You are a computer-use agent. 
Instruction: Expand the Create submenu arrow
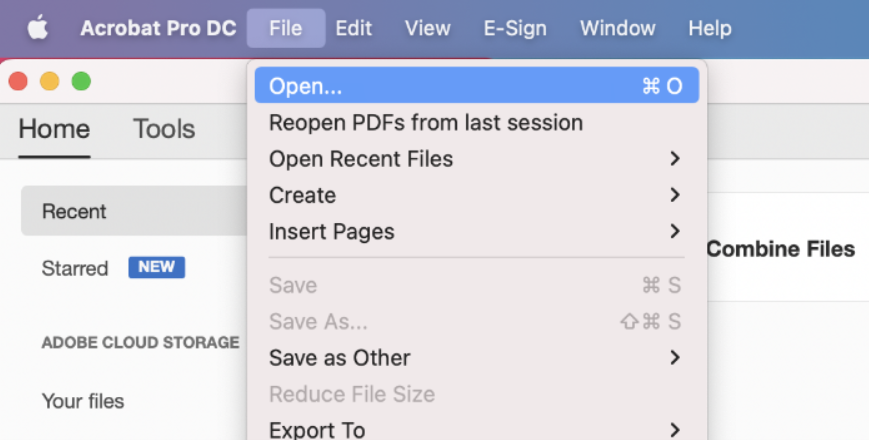coord(675,195)
